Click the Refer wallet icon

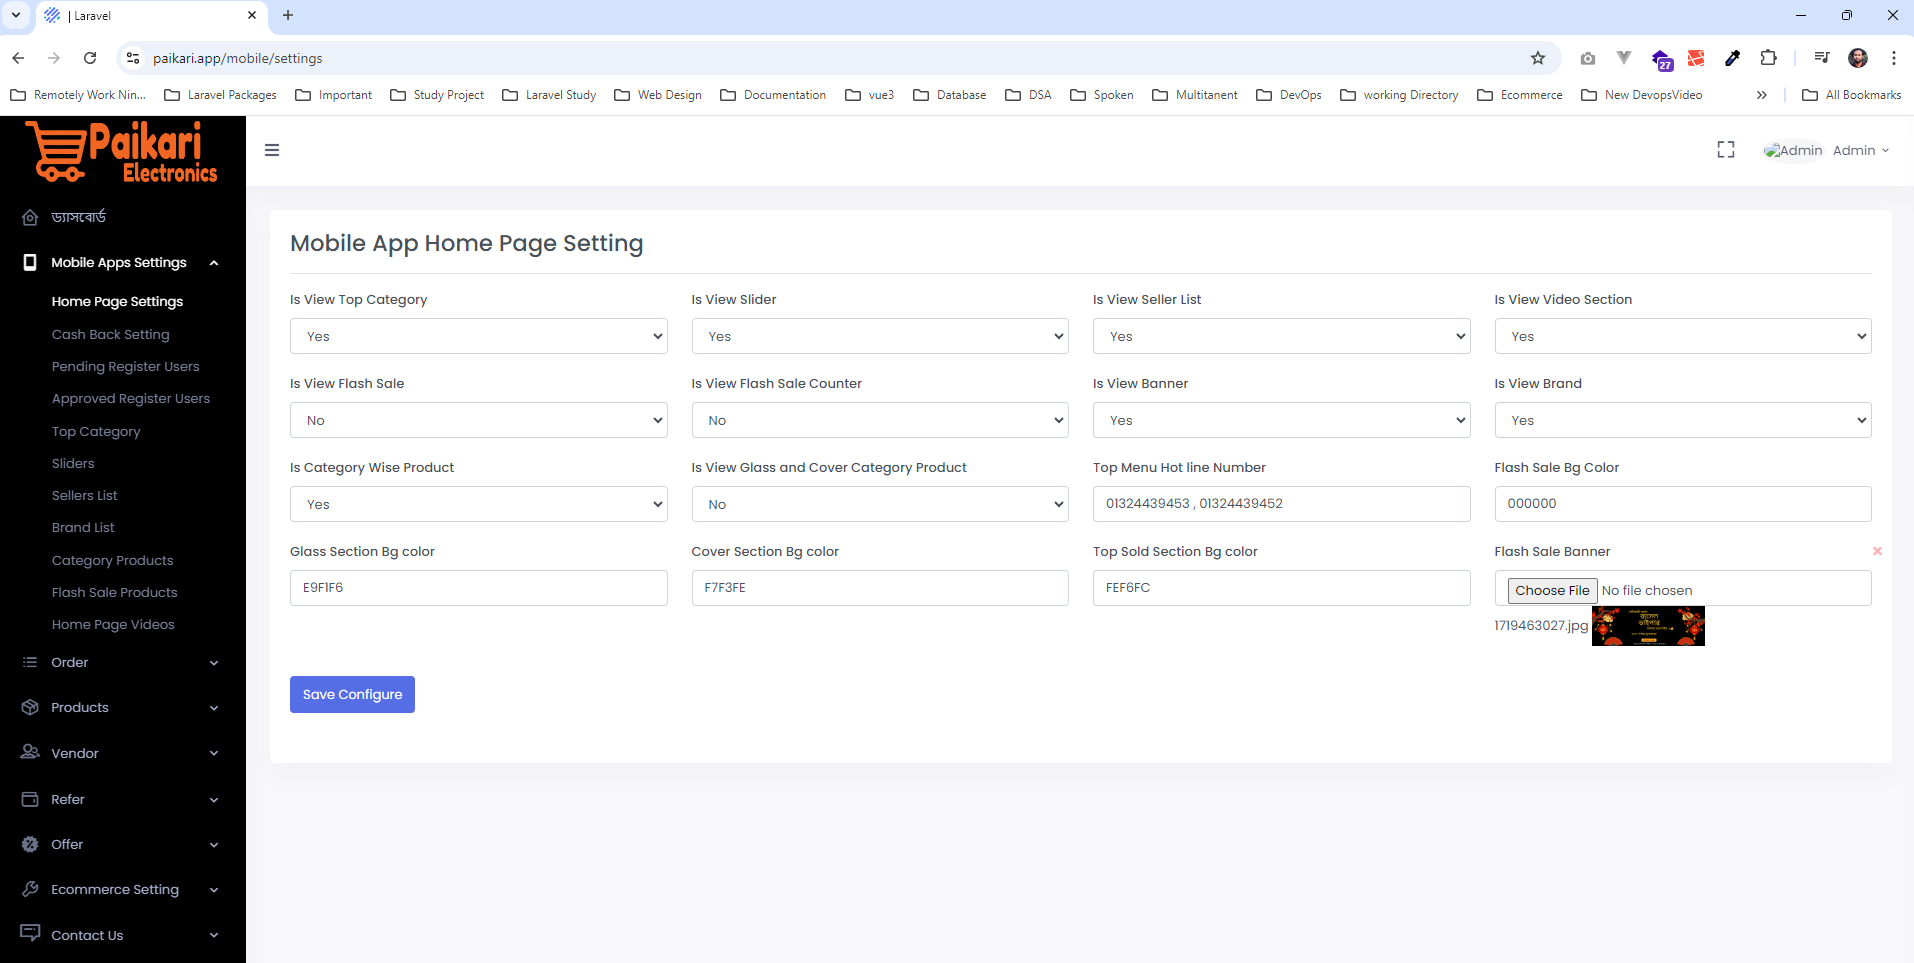pyautogui.click(x=30, y=799)
